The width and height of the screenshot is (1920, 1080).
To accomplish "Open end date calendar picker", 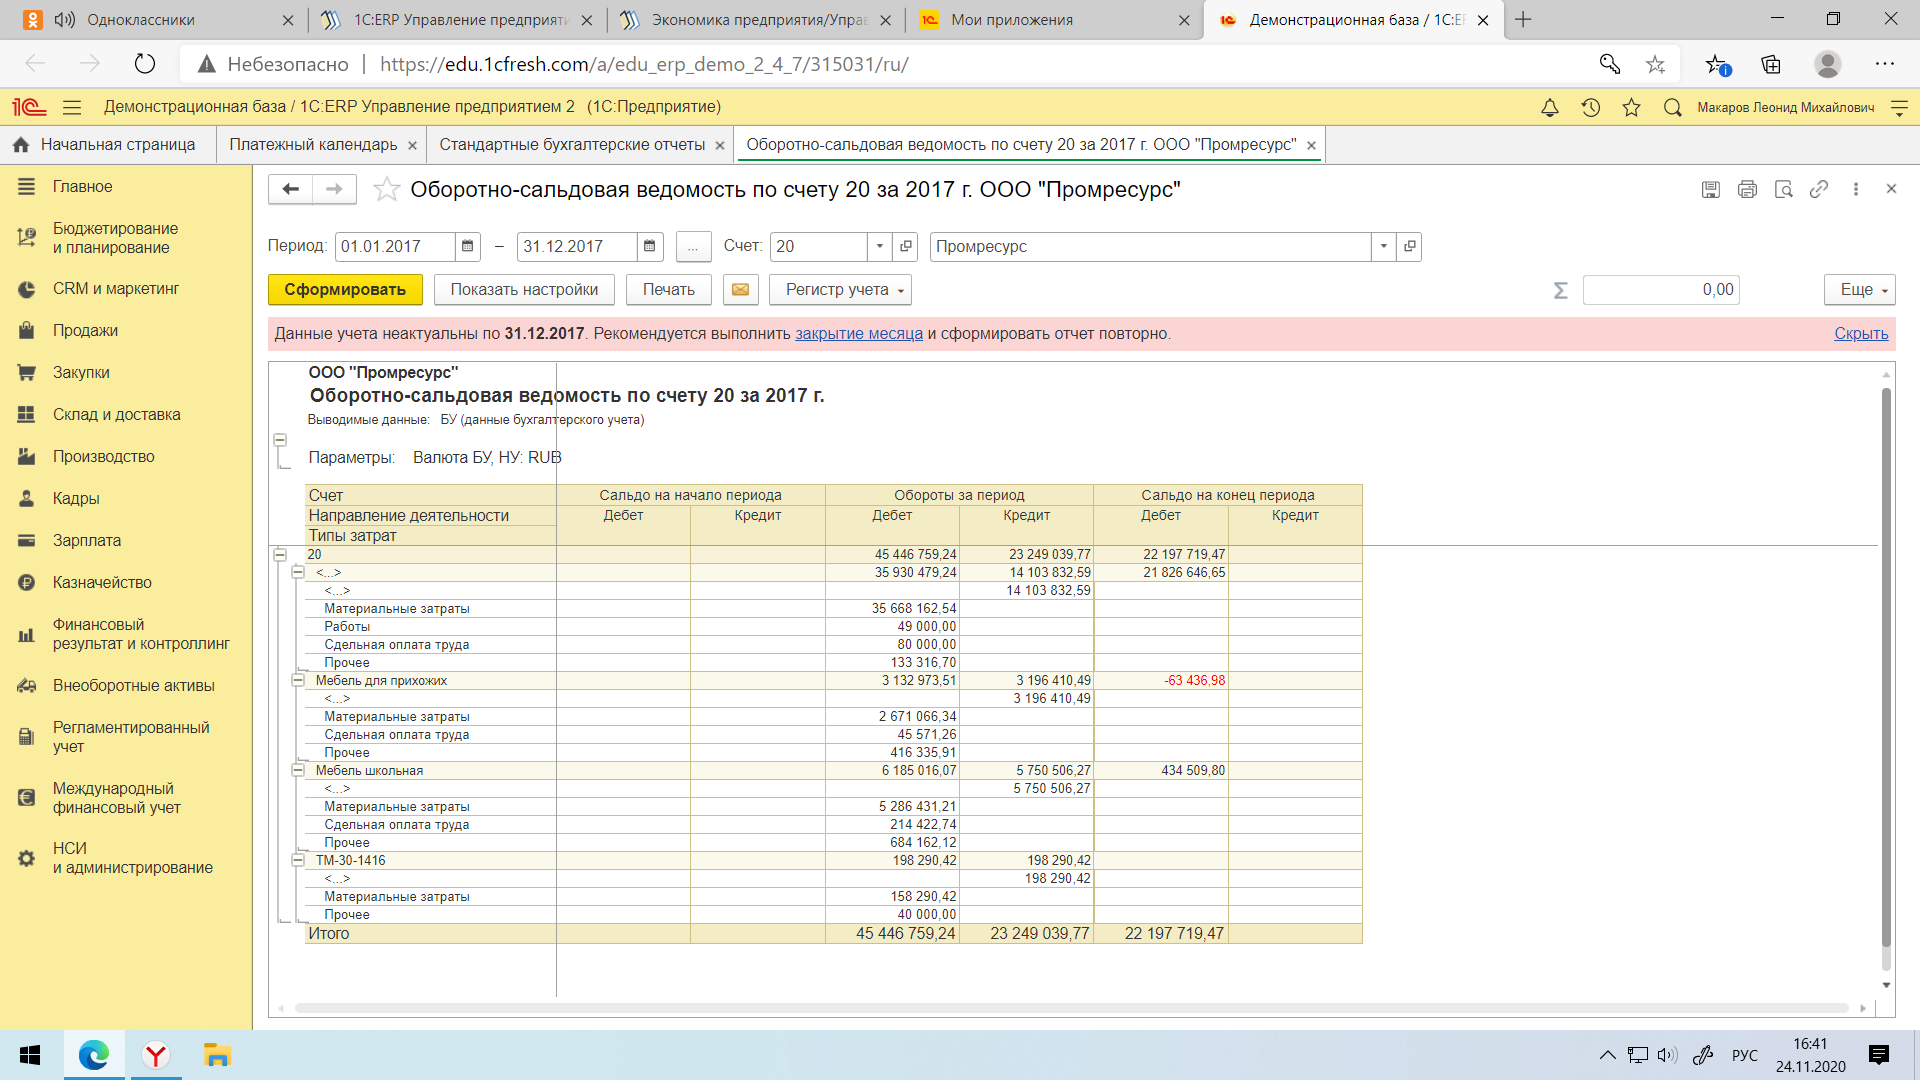I will [649, 246].
